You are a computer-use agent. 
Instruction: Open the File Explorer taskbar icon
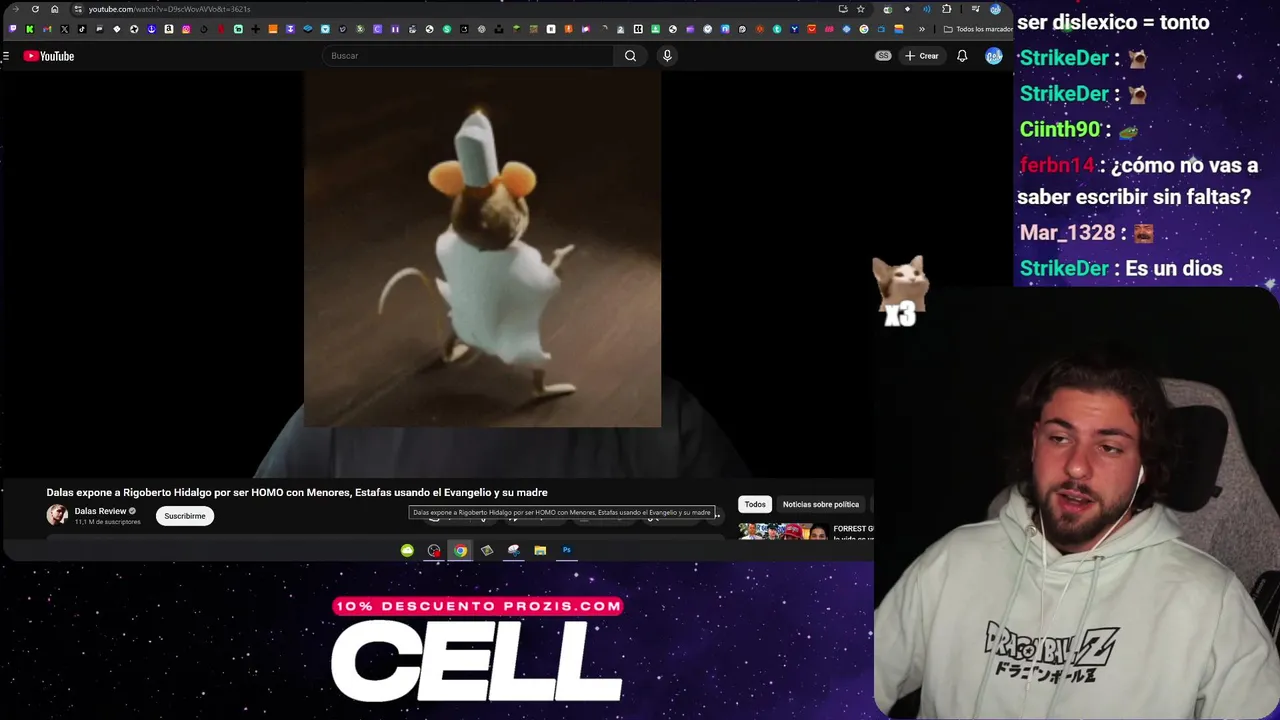pos(540,550)
